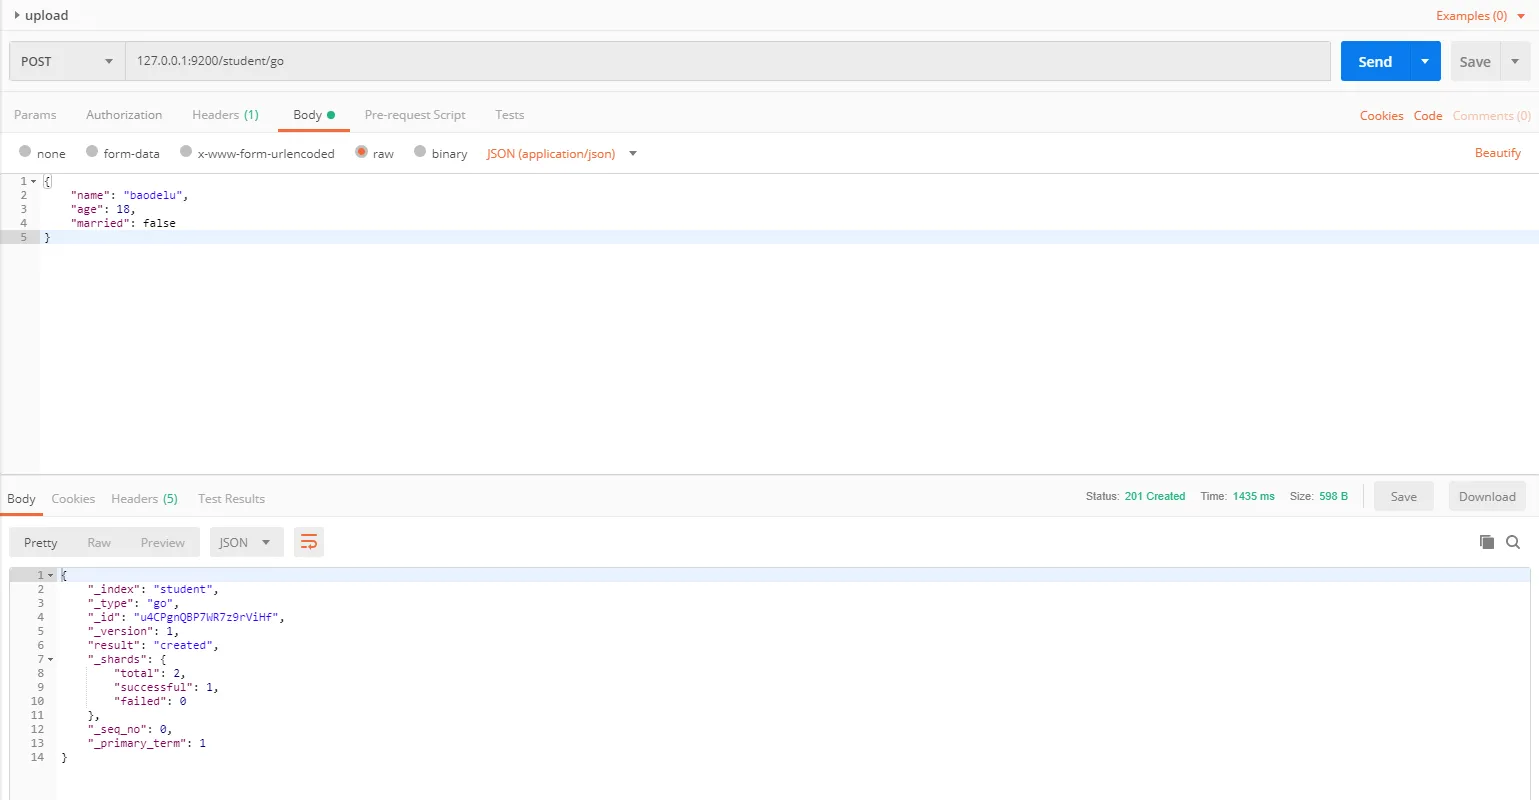This screenshot has width=1539, height=800.
Task: Click the Beautify link
Action: click(x=1497, y=153)
